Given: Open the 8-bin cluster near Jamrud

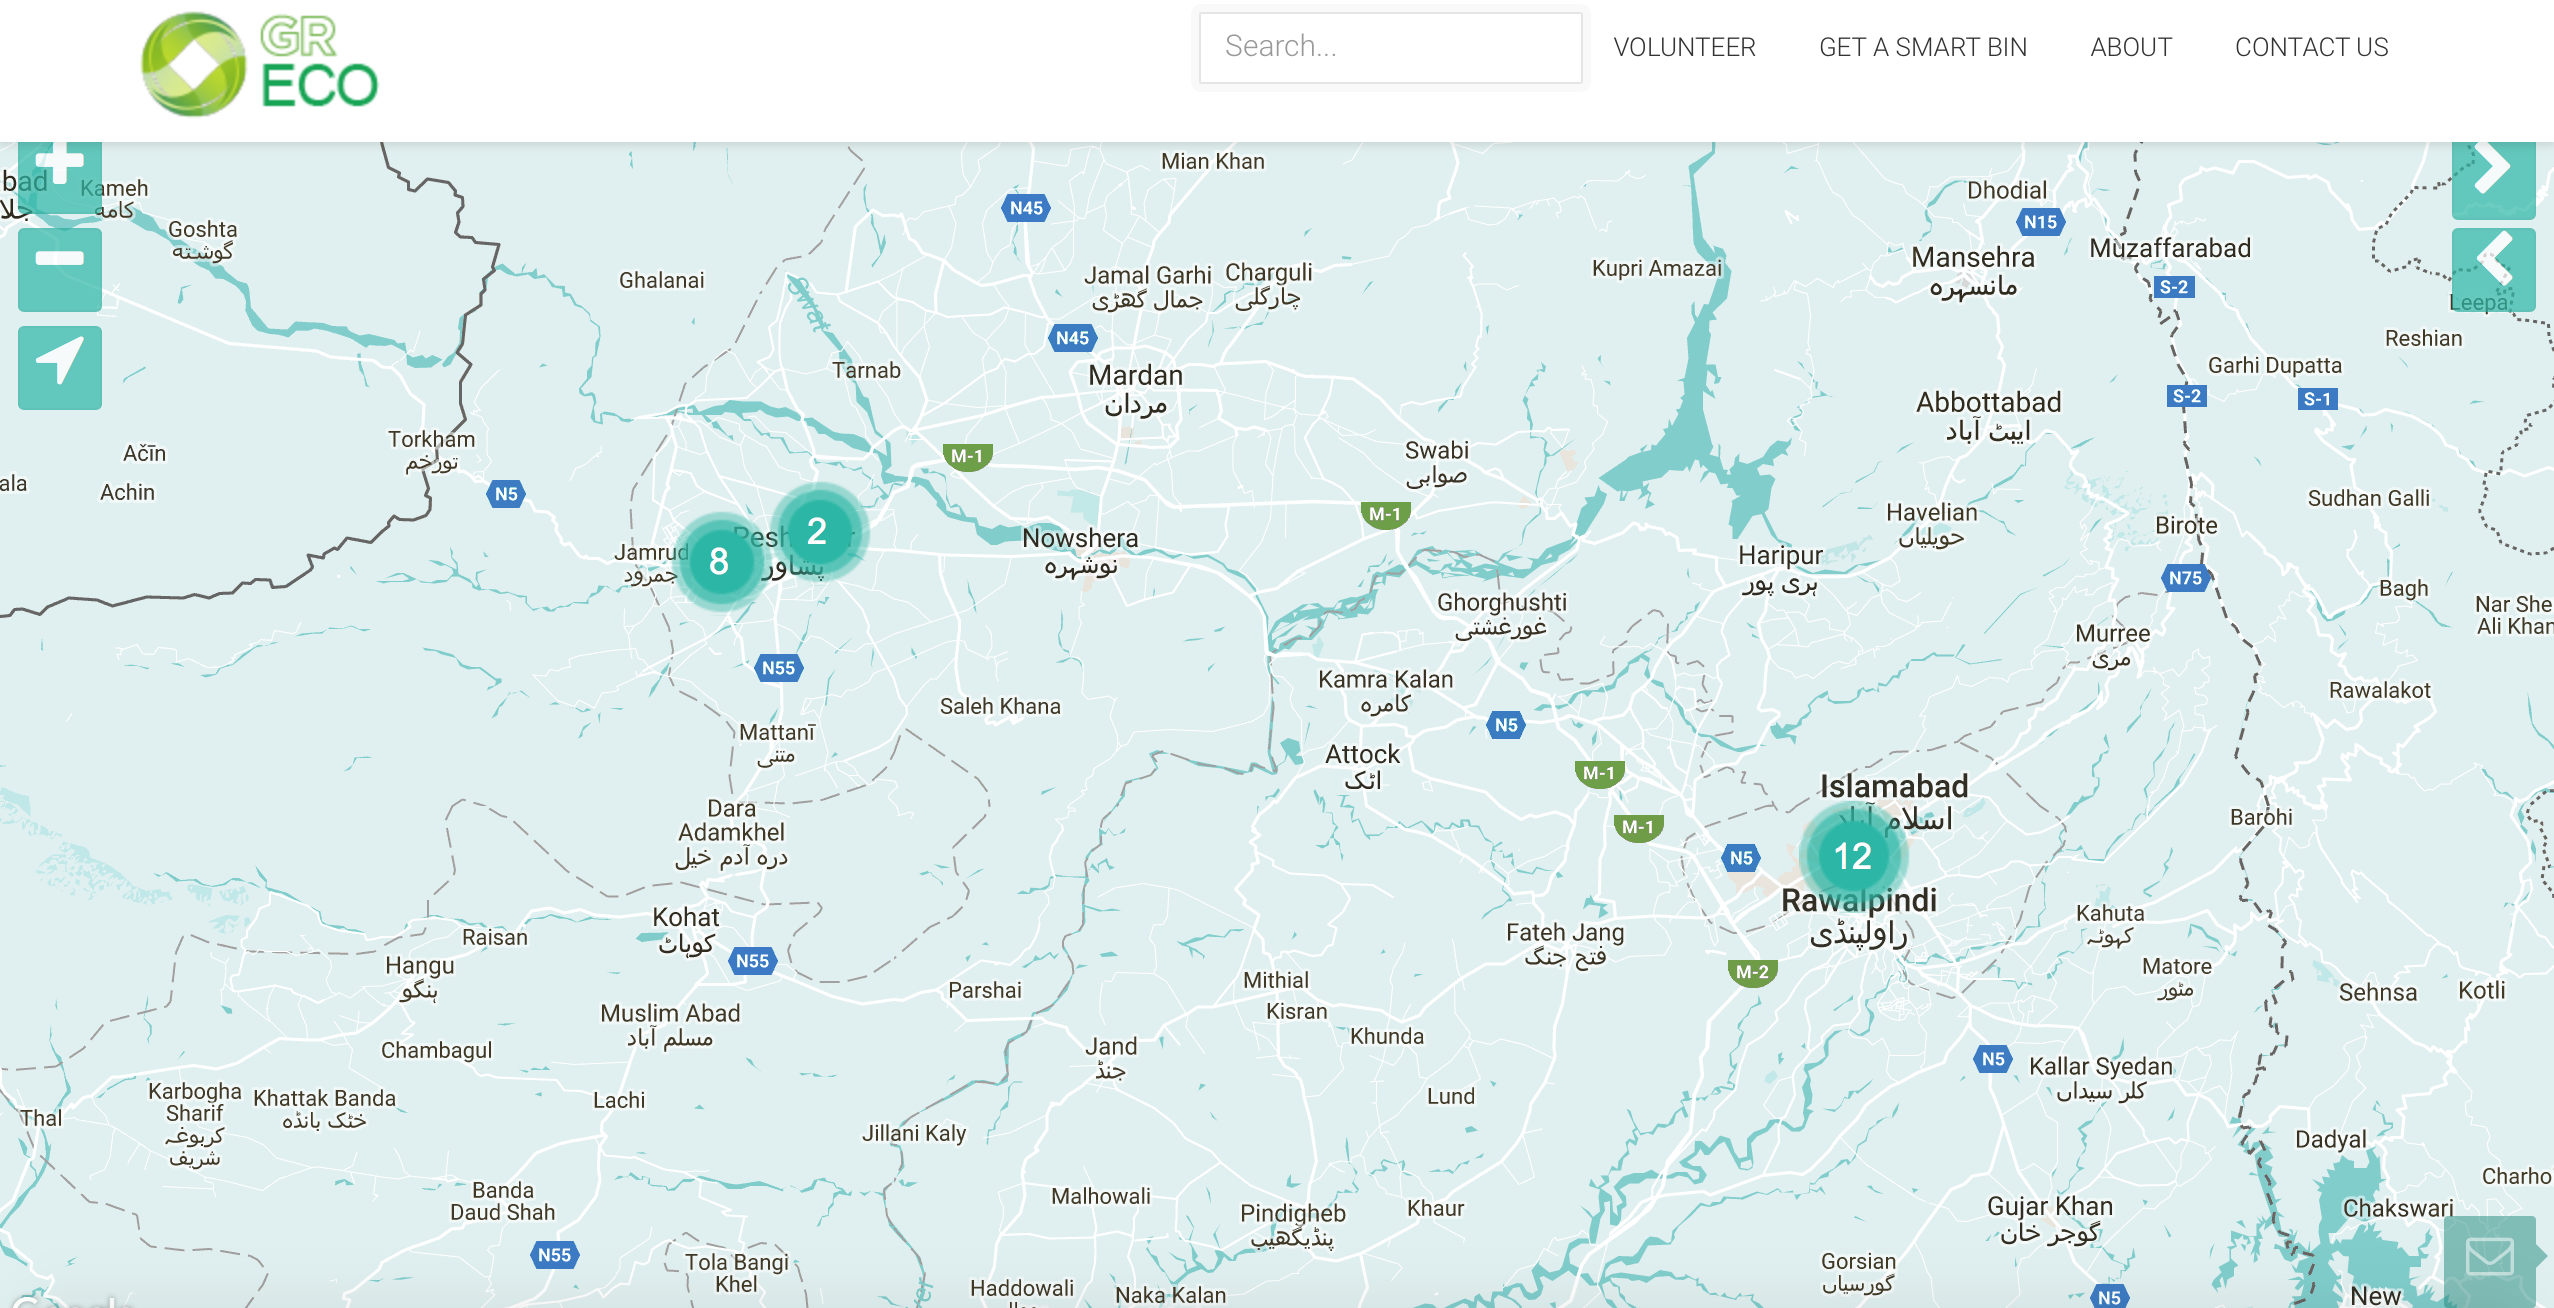Looking at the screenshot, I should [719, 561].
